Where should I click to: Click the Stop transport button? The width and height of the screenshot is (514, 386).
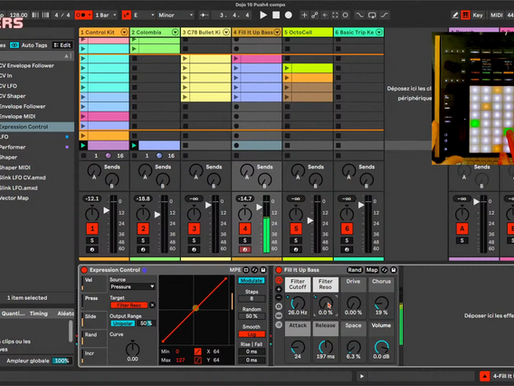click(276, 15)
